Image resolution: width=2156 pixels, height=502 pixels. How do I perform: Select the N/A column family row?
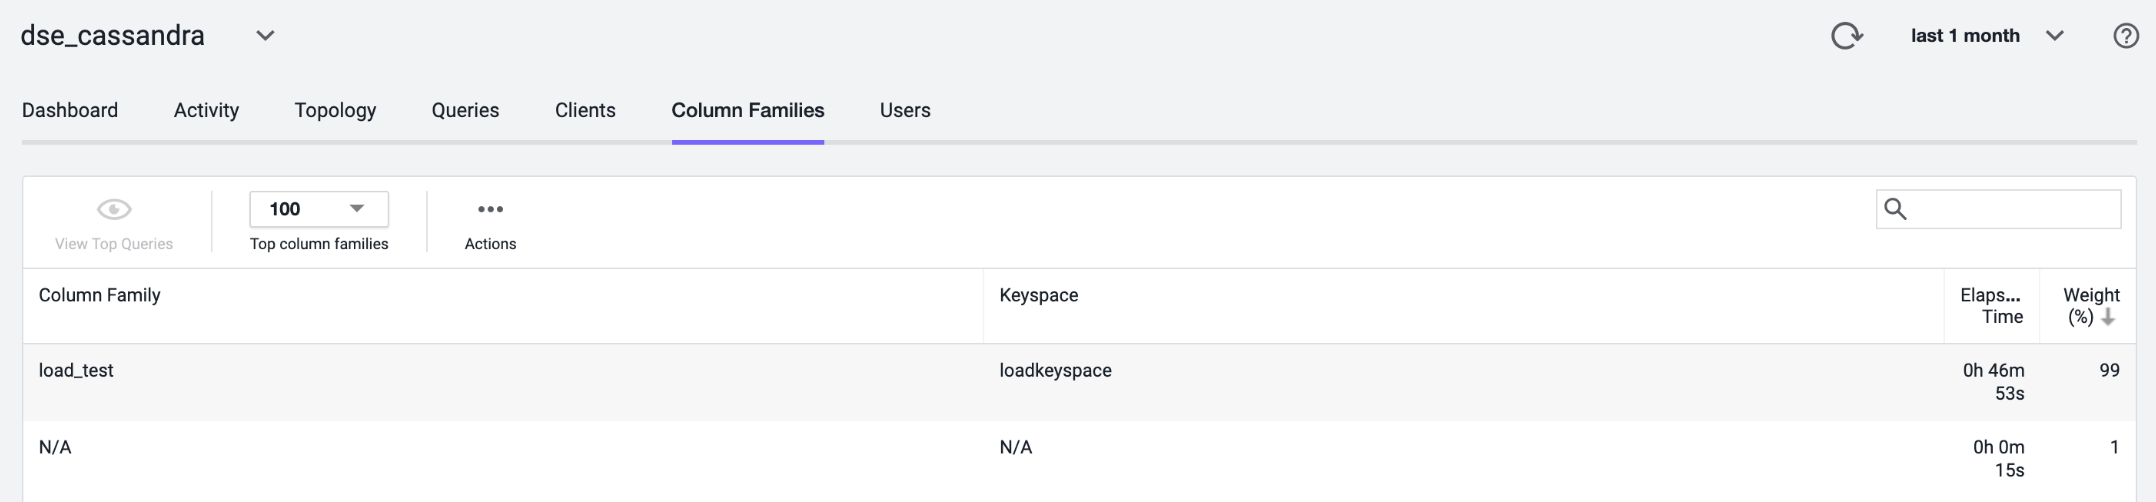1078,459
